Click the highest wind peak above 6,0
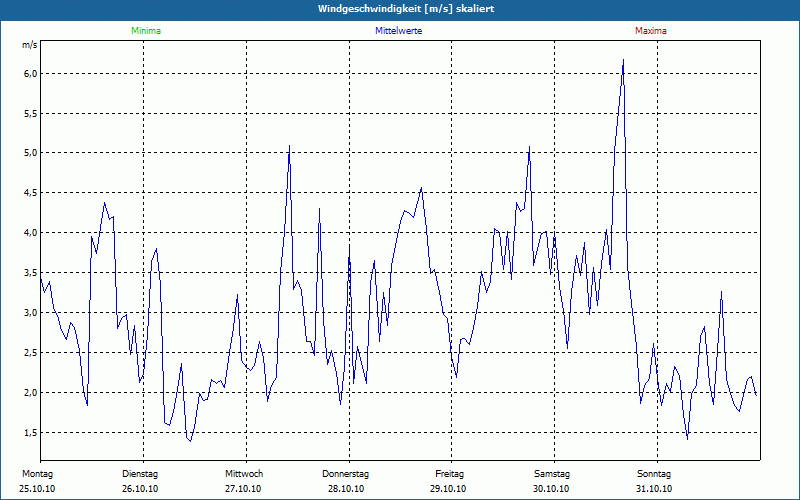Viewport: 800px width, 500px height. [623, 61]
